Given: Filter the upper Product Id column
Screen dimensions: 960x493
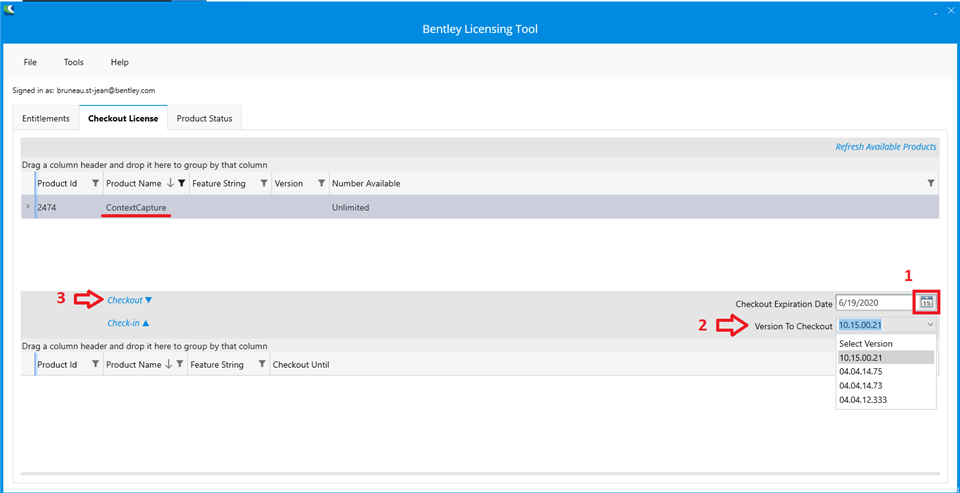Looking at the screenshot, I should 95,184.
